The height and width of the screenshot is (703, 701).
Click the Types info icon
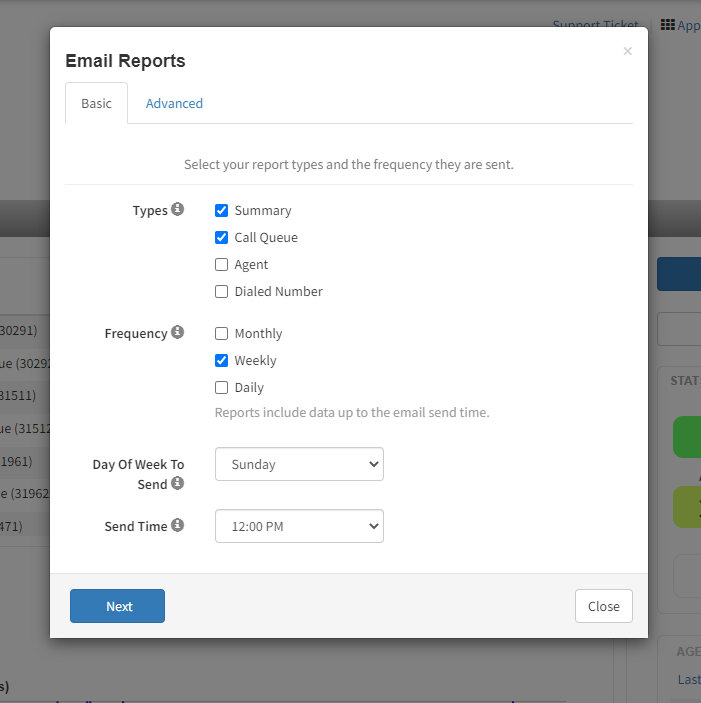(x=177, y=209)
